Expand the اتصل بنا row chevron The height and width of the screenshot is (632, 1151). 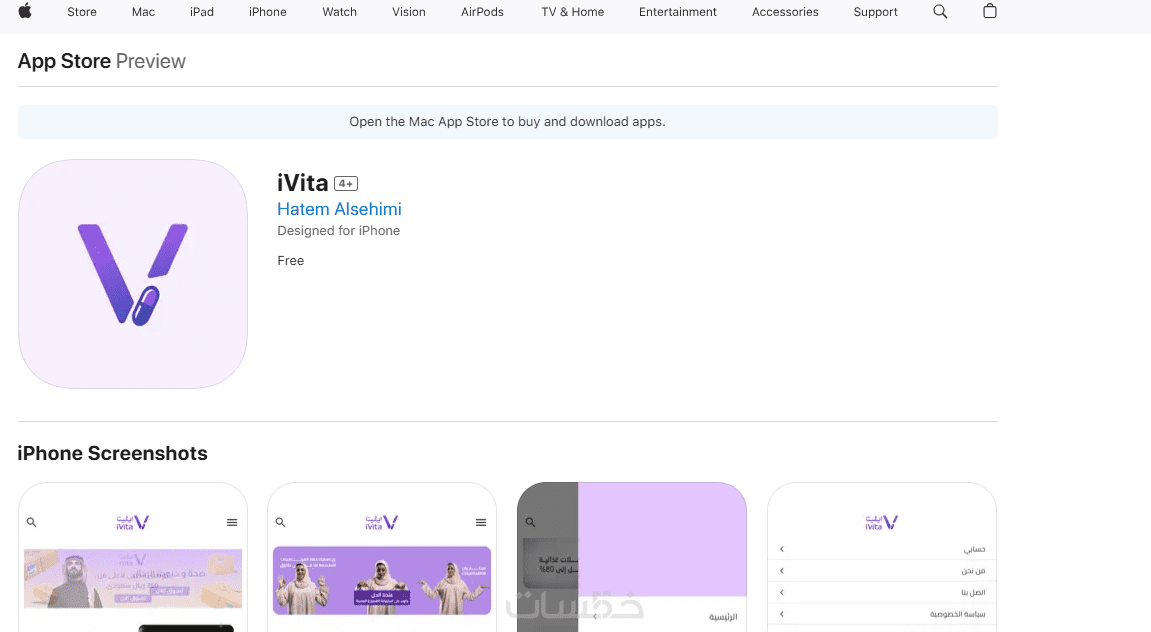point(782,592)
